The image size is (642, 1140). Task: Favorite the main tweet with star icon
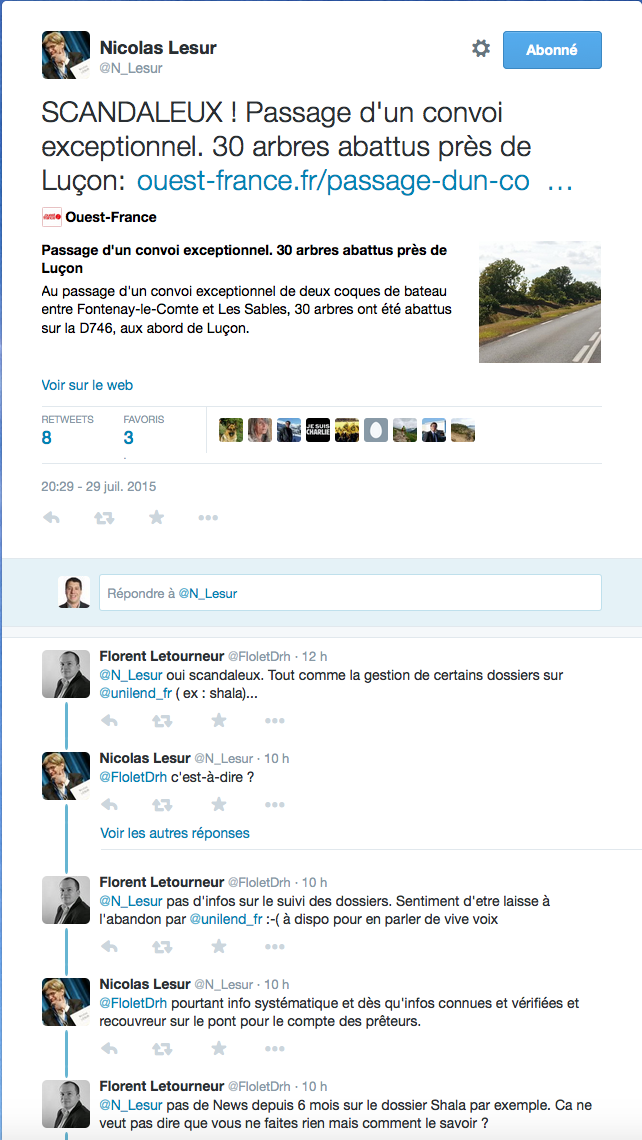[x=156, y=518]
